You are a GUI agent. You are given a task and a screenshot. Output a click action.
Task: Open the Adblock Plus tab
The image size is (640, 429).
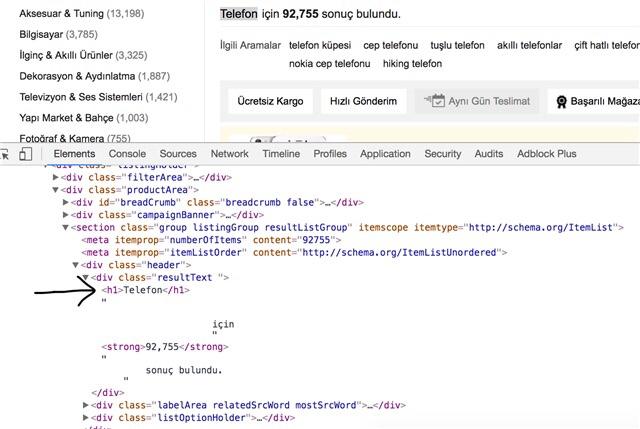tap(547, 154)
